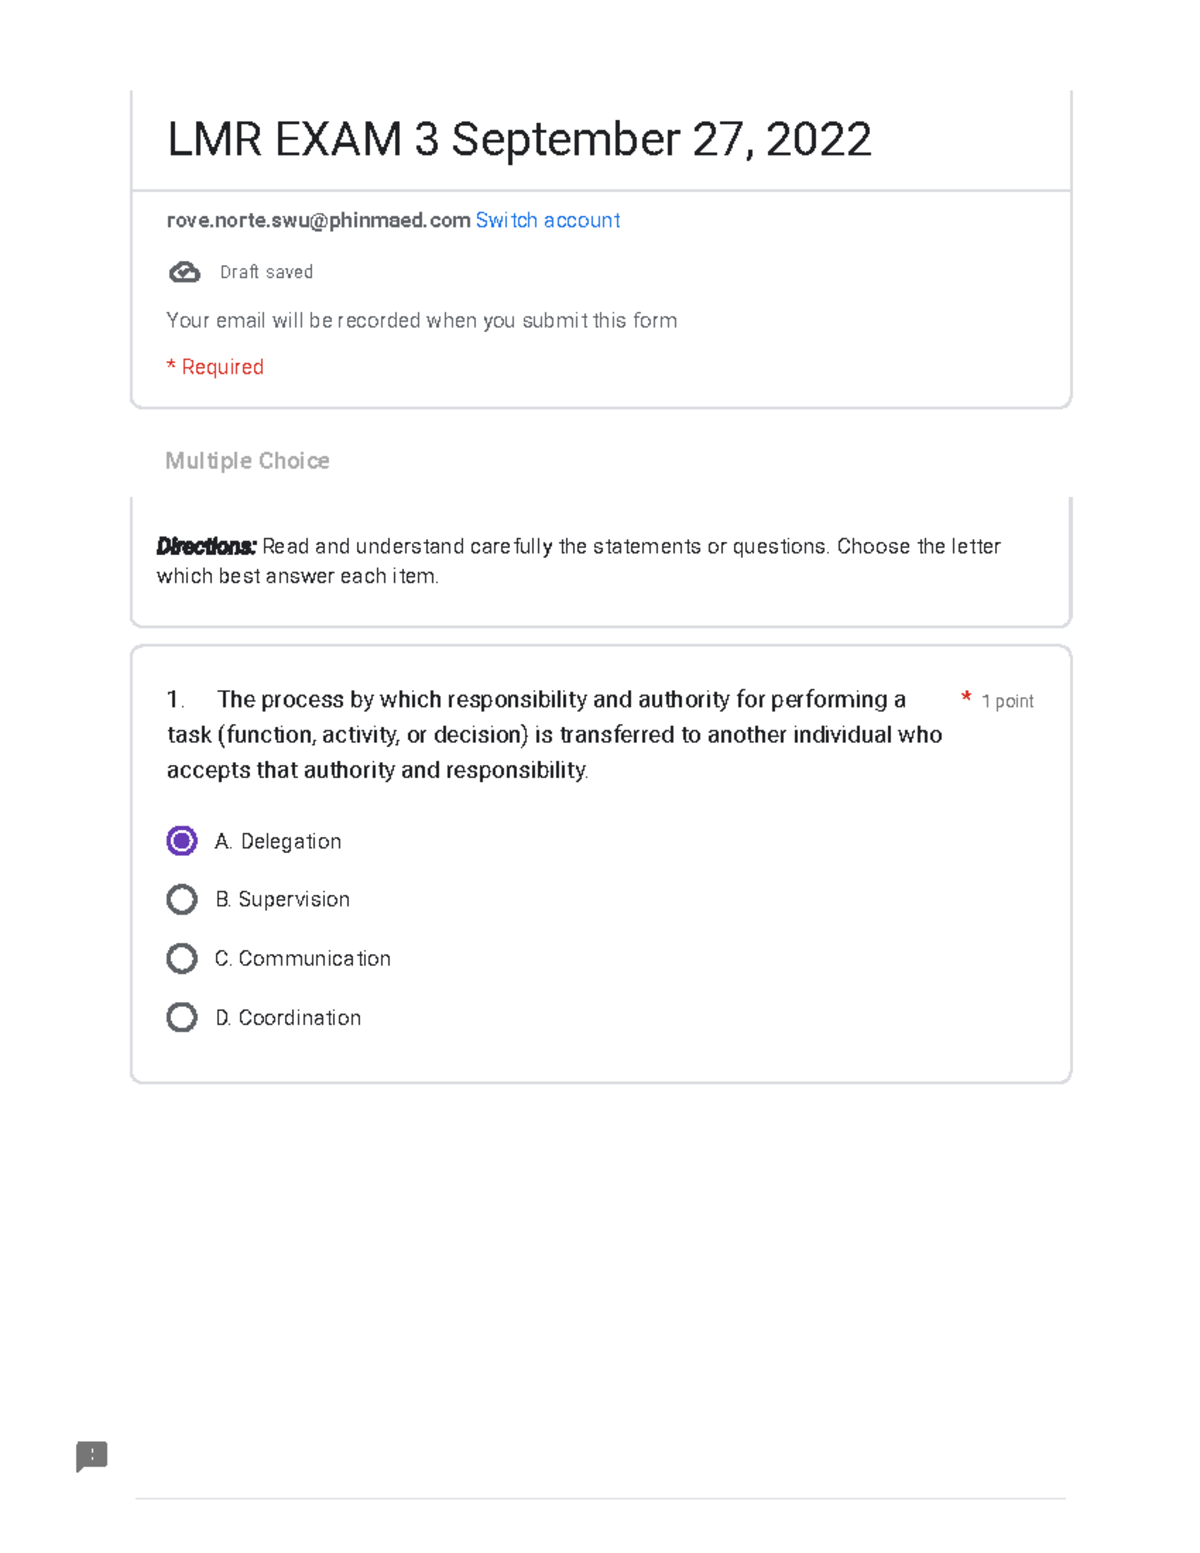Click the "1 point" label

tap(1007, 701)
